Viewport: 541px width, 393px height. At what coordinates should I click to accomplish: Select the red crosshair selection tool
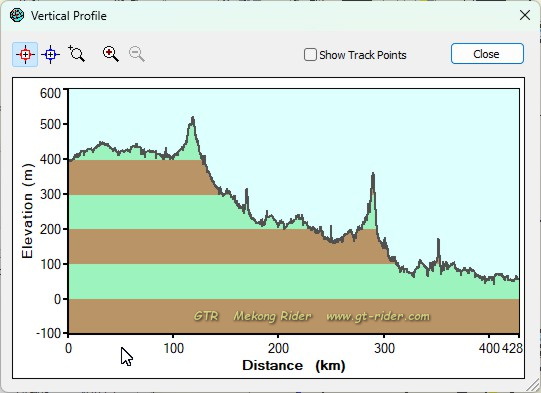click(25, 55)
